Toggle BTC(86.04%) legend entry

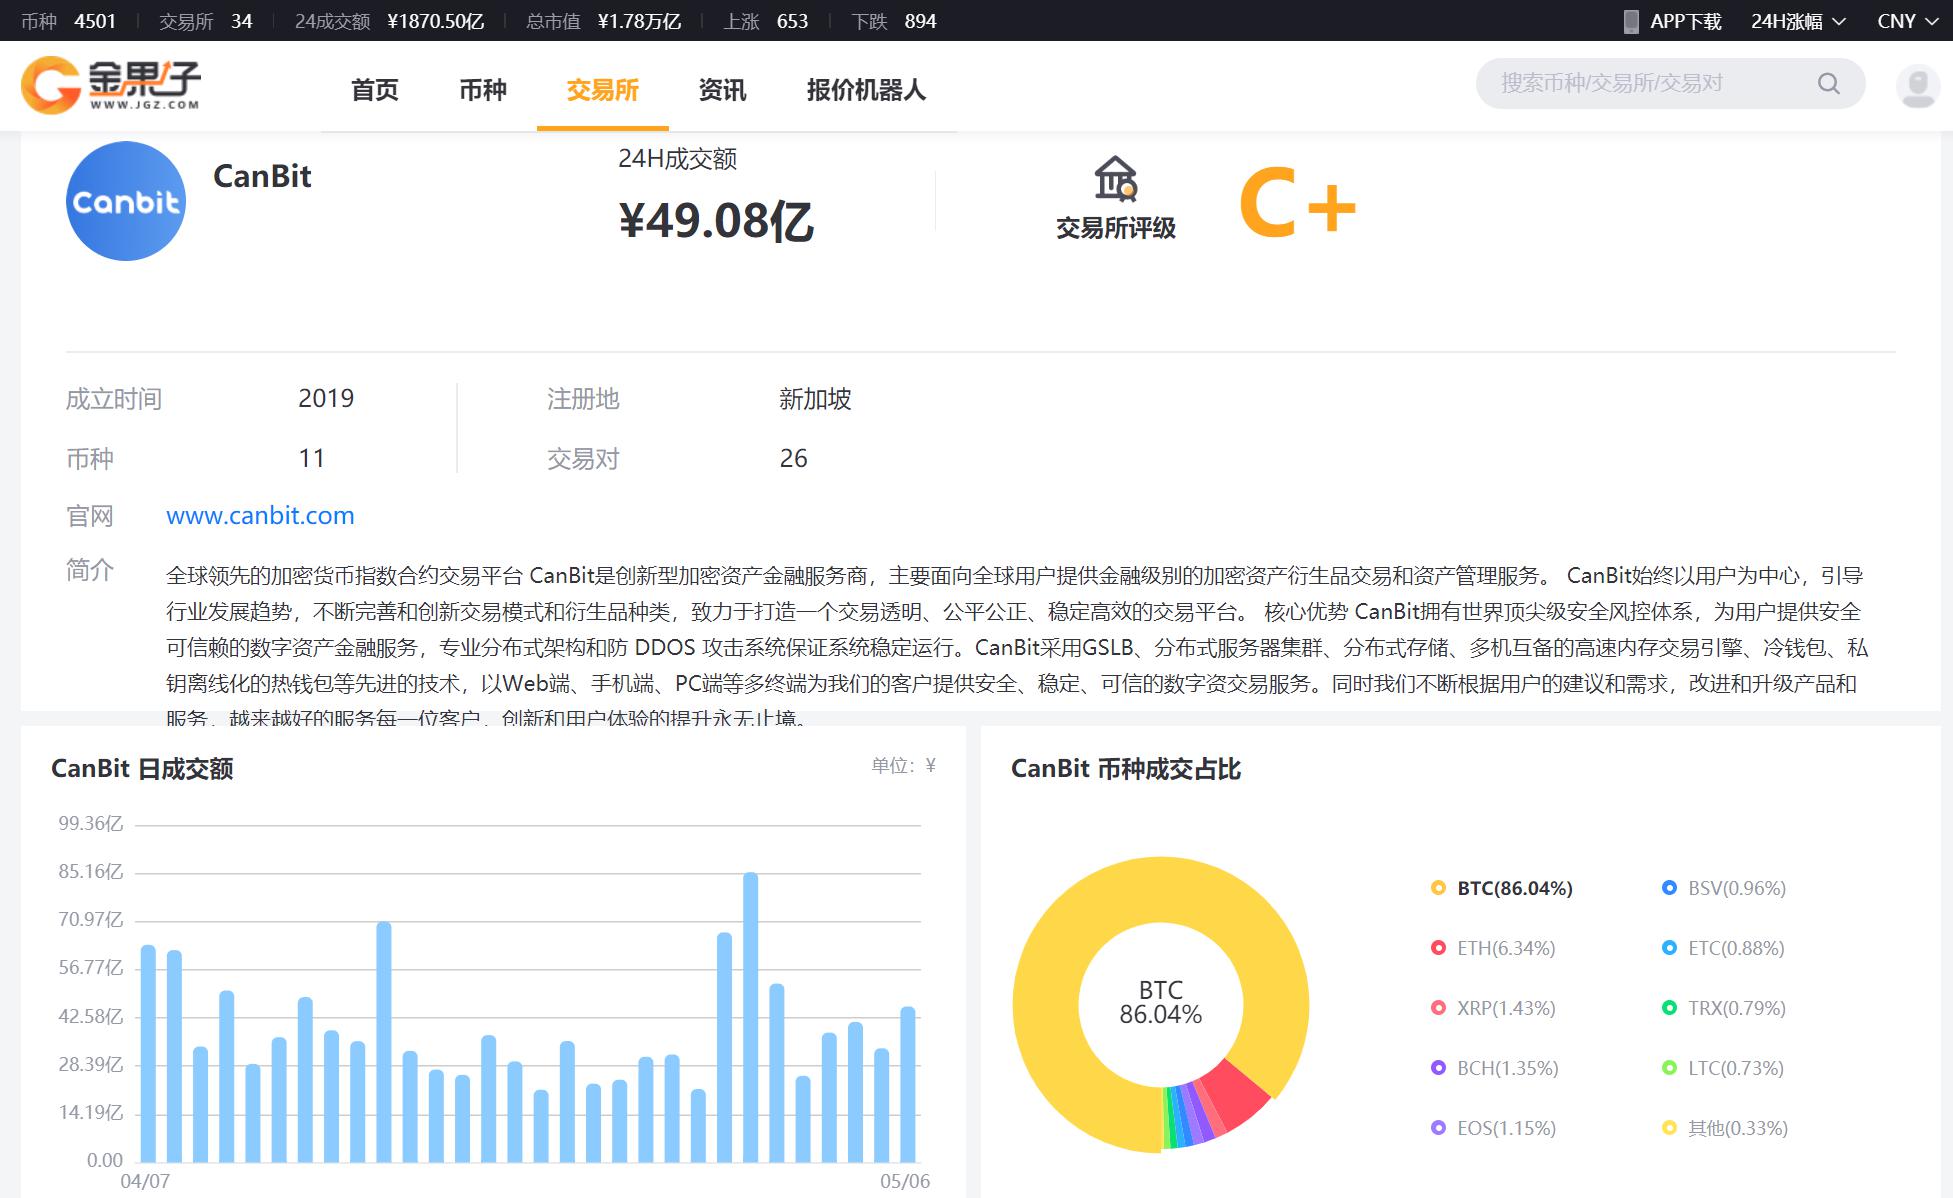click(1502, 888)
